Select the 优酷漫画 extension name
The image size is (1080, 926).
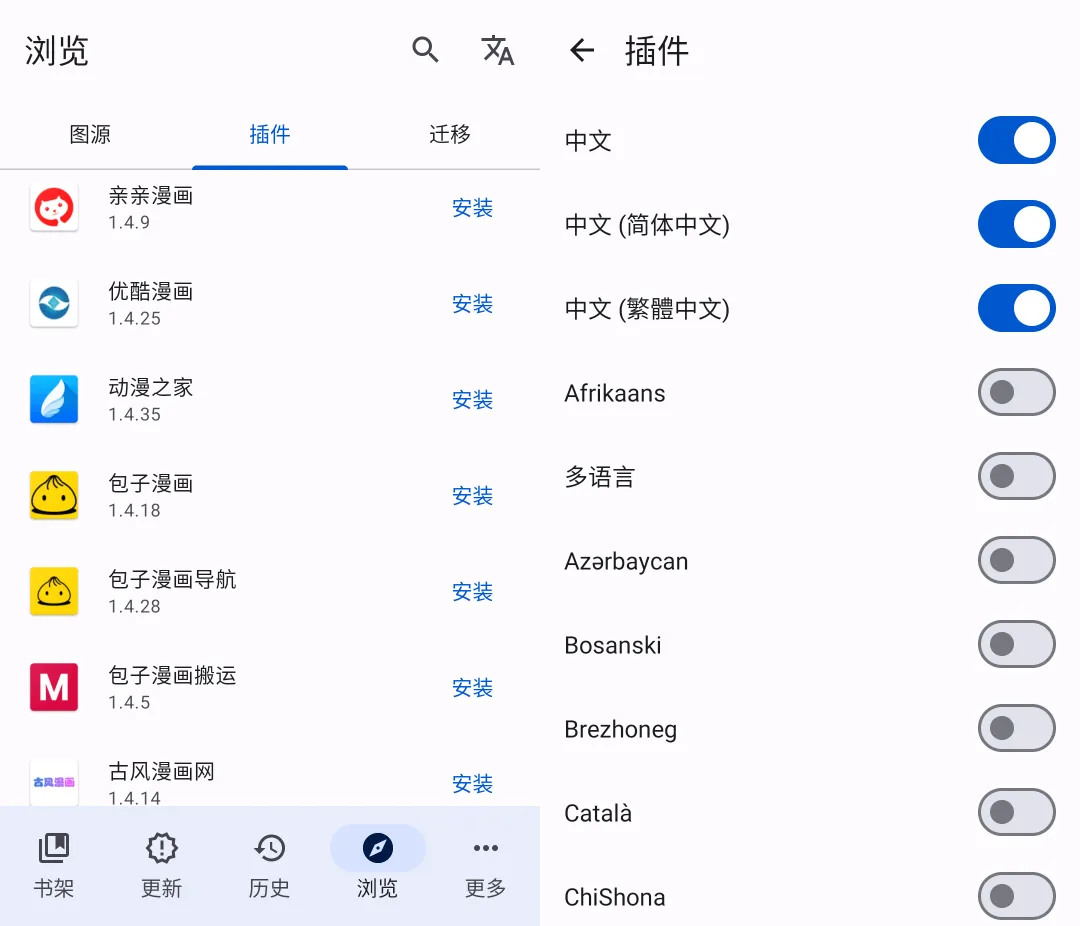[151, 291]
